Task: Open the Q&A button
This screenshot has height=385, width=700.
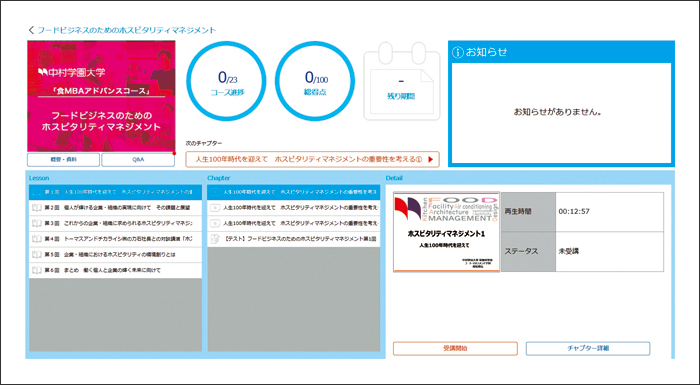Action: click(138, 159)
